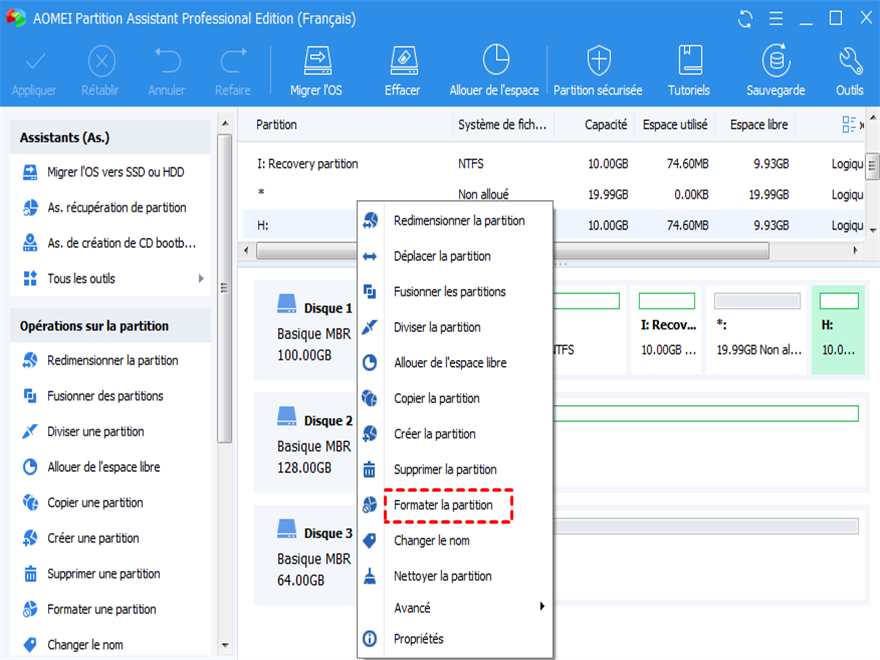Click the Rétablir toolbar icon
This screenshot has height=660, width=880.
[x=101, y=61]
